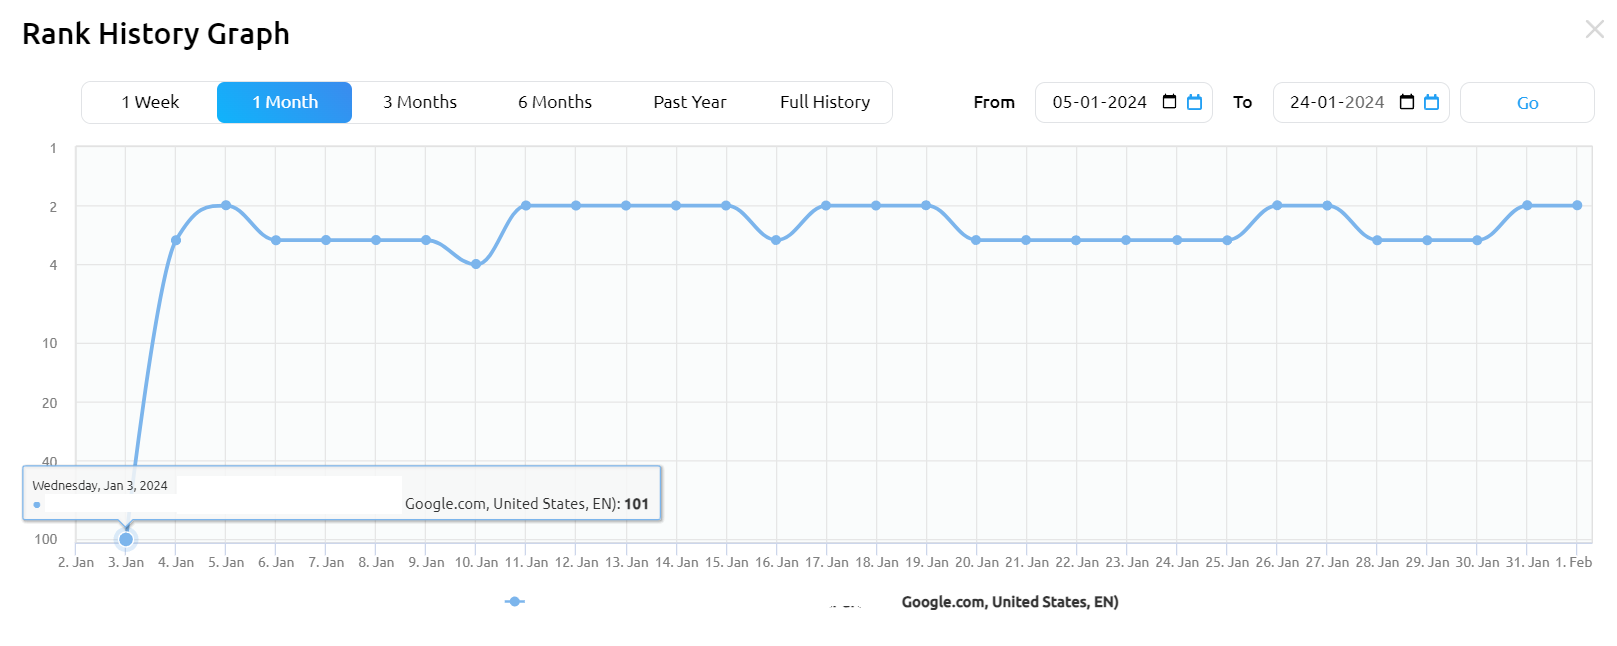Show the 3 Months rank history
The height and width of the screenshot is (646, 1617).
point(420,102)
